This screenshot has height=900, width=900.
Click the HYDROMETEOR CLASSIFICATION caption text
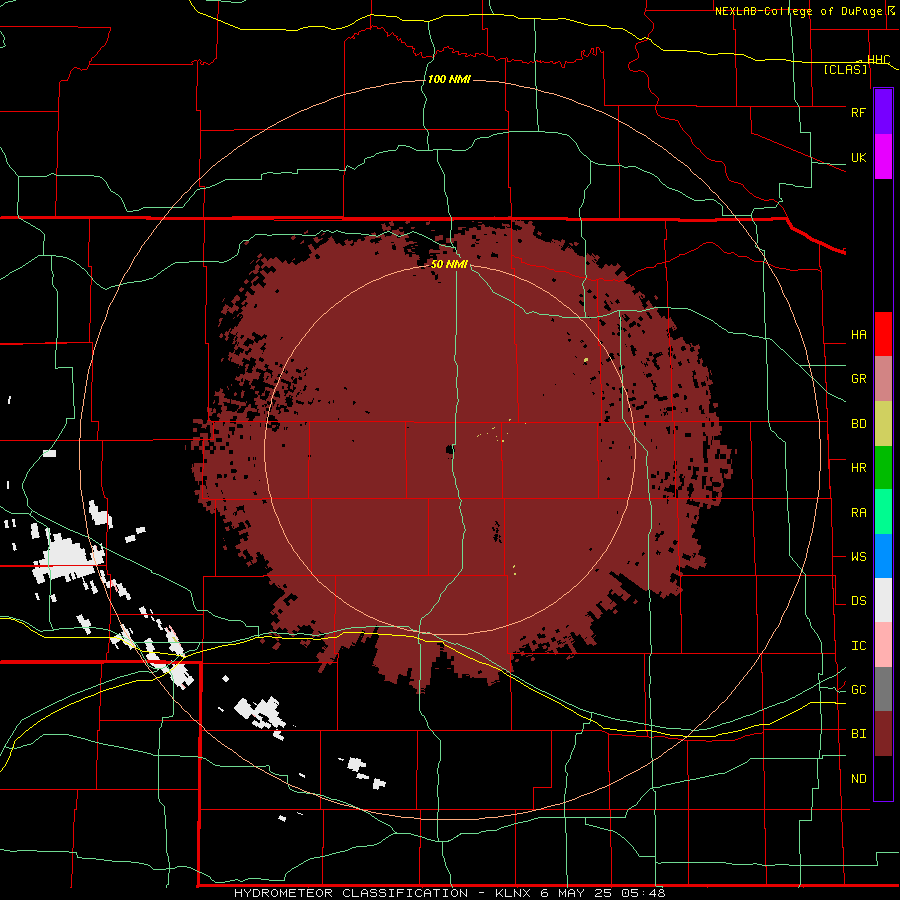350,893
